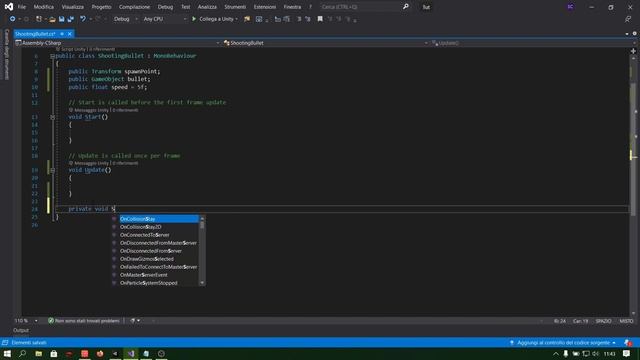The width and height of the screenshot is (640, 360).
Task: Click Aggiungi al controllo del codice sorgente
Action: tap(563, 343)
